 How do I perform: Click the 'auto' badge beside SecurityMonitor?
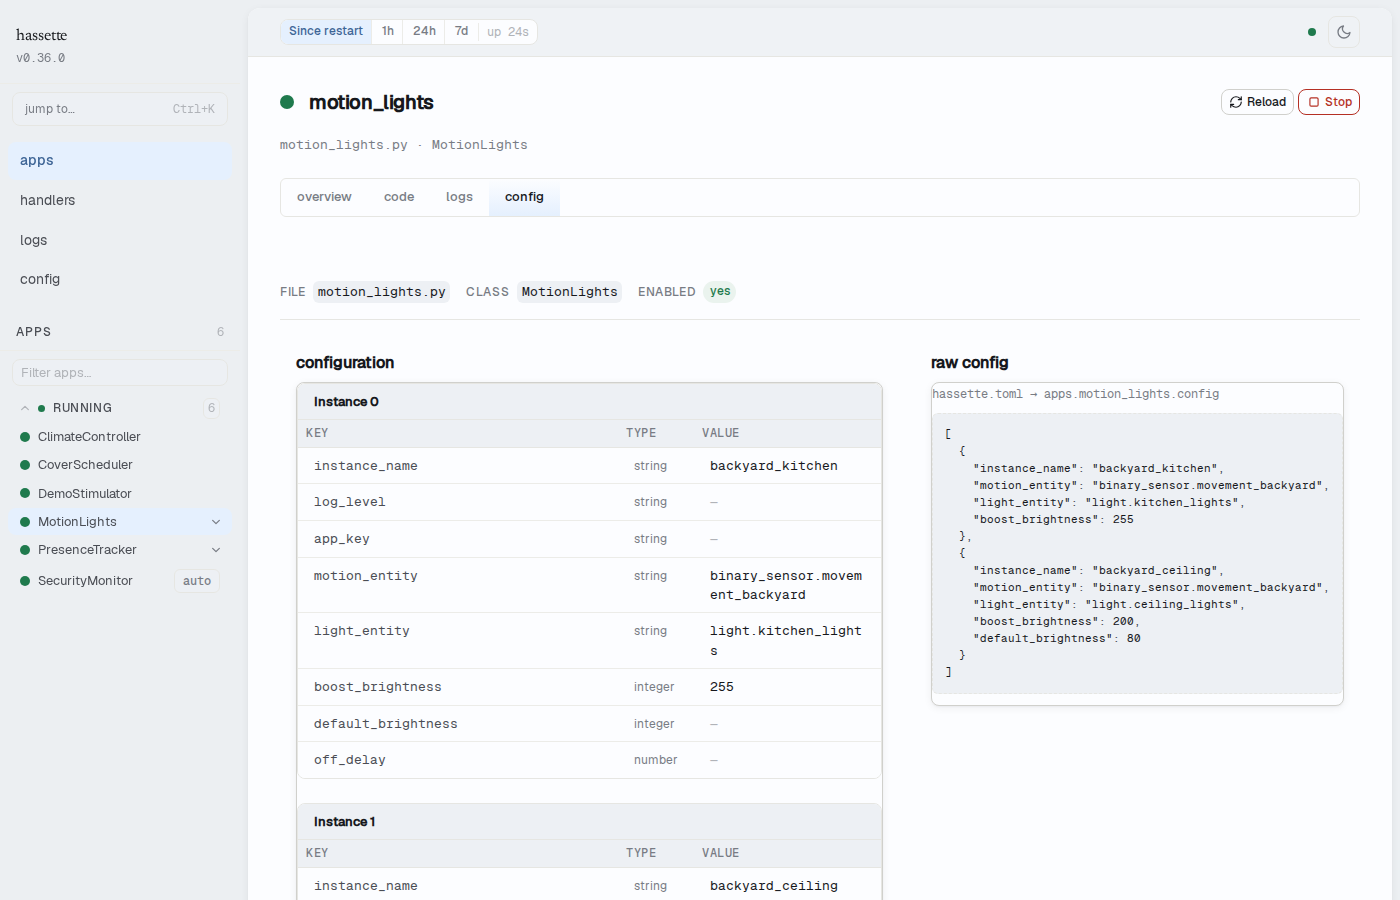click(x=197, y=581)
